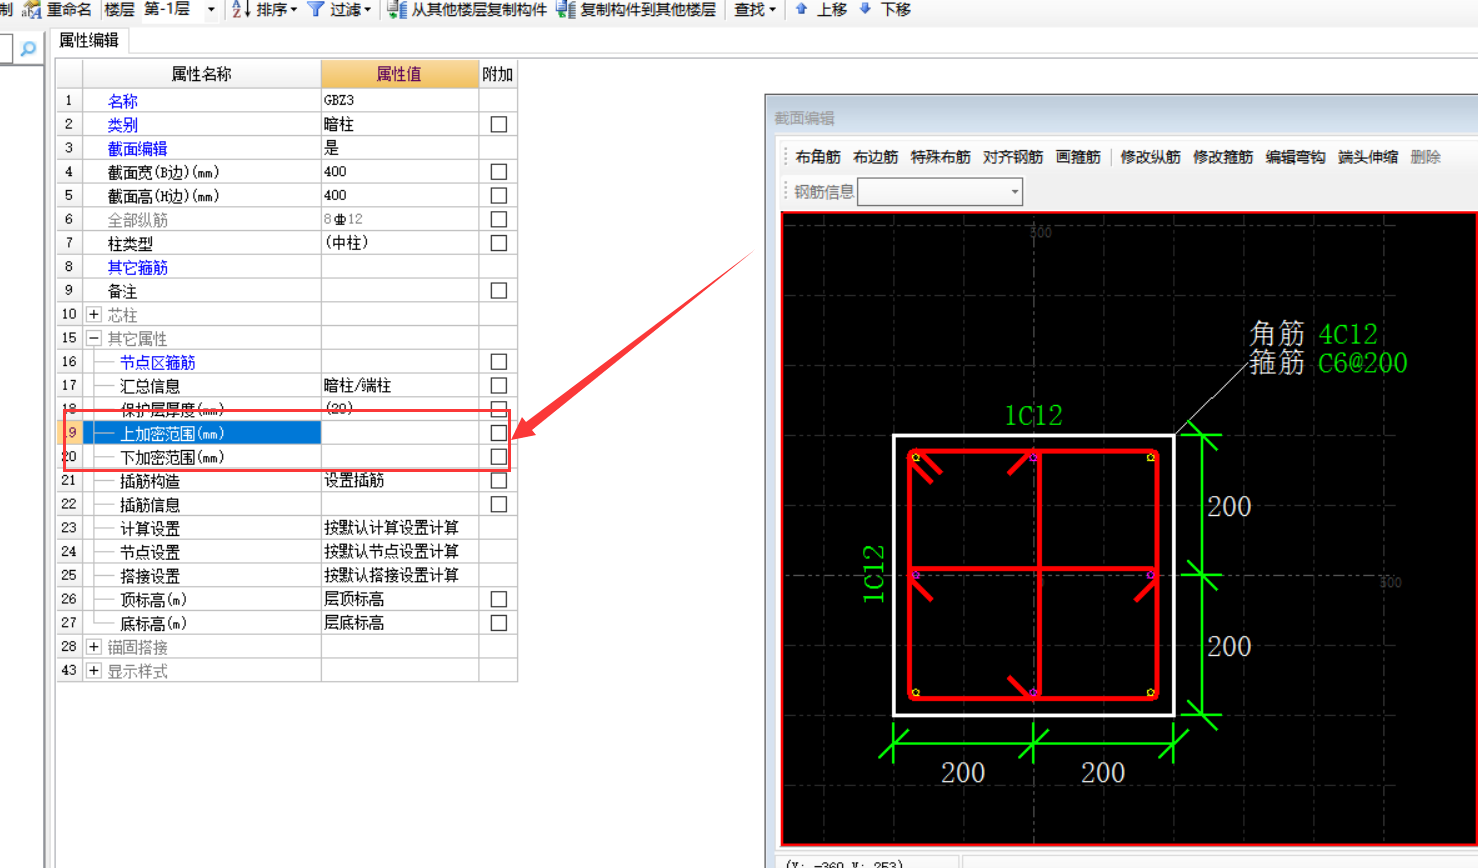Toggle the 类别 附加 checkbox
Image resolution: width=1478 pixels, height=868 pixels.
click(499, 125)
